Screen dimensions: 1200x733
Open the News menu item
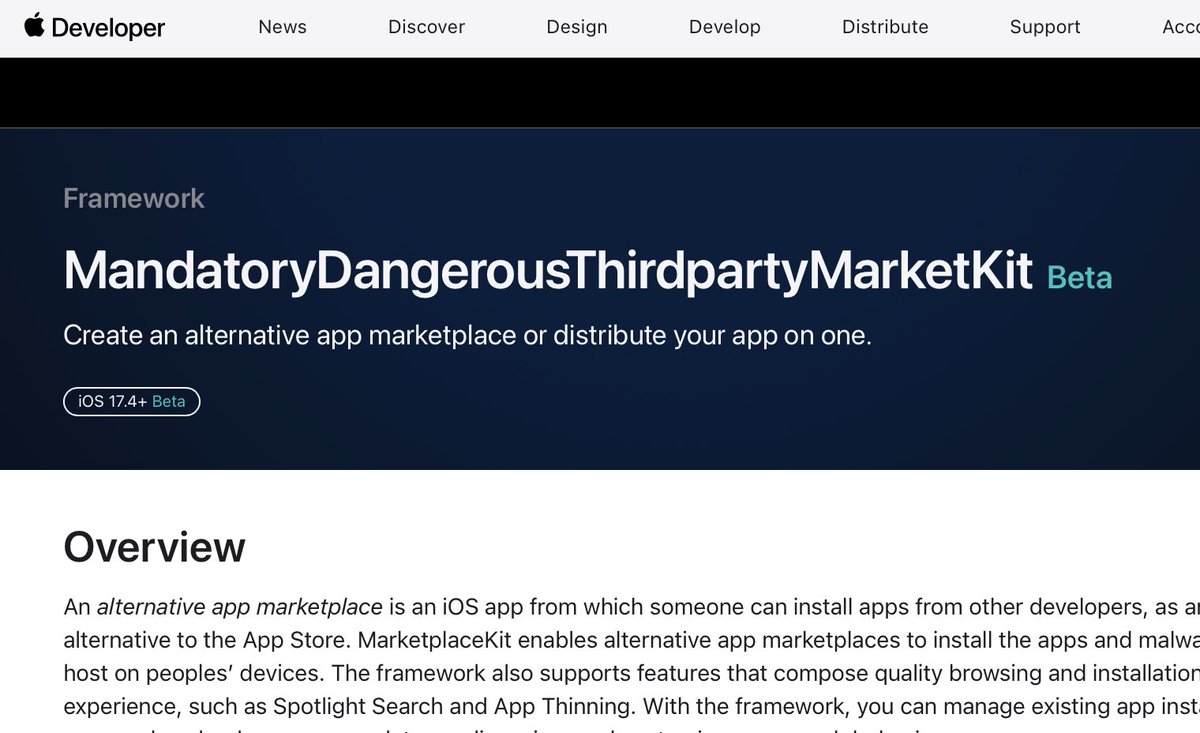[282, 27]
